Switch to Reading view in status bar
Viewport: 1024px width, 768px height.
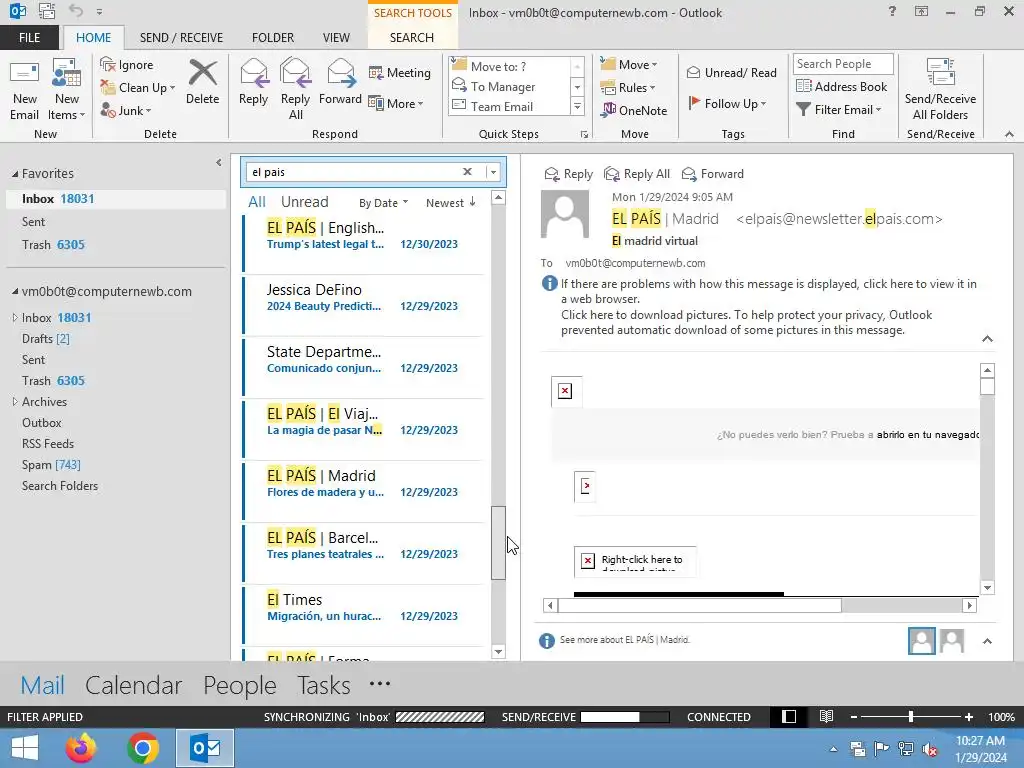click(x=826, y=716)
